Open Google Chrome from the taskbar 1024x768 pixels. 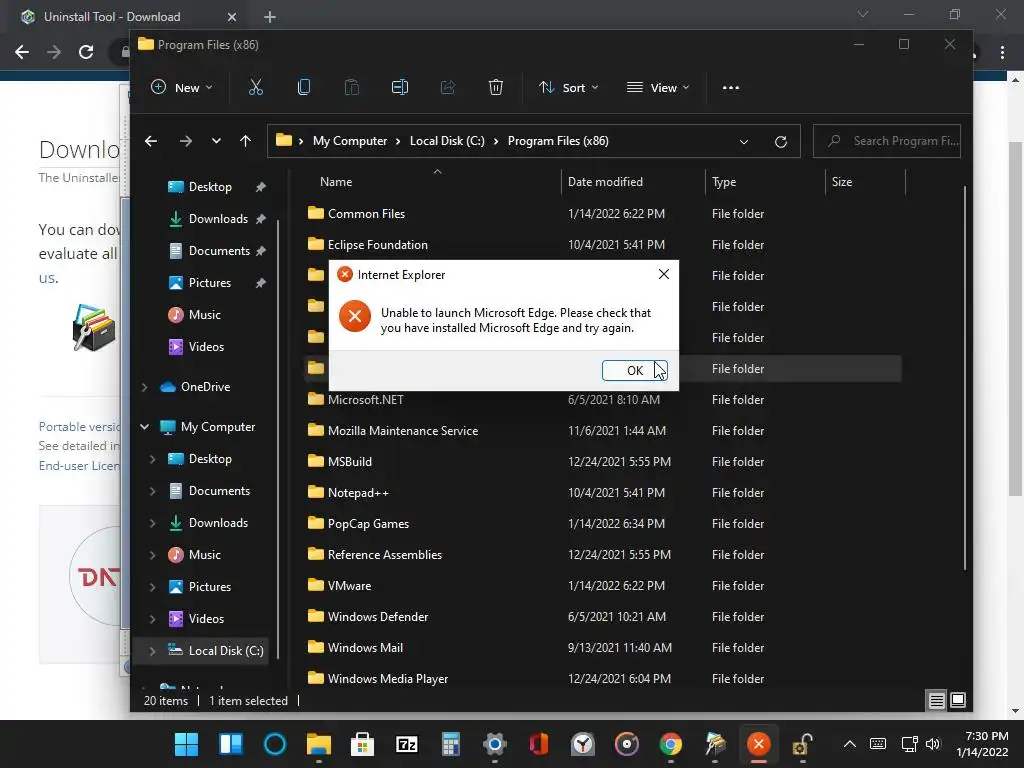pos(671,744)
